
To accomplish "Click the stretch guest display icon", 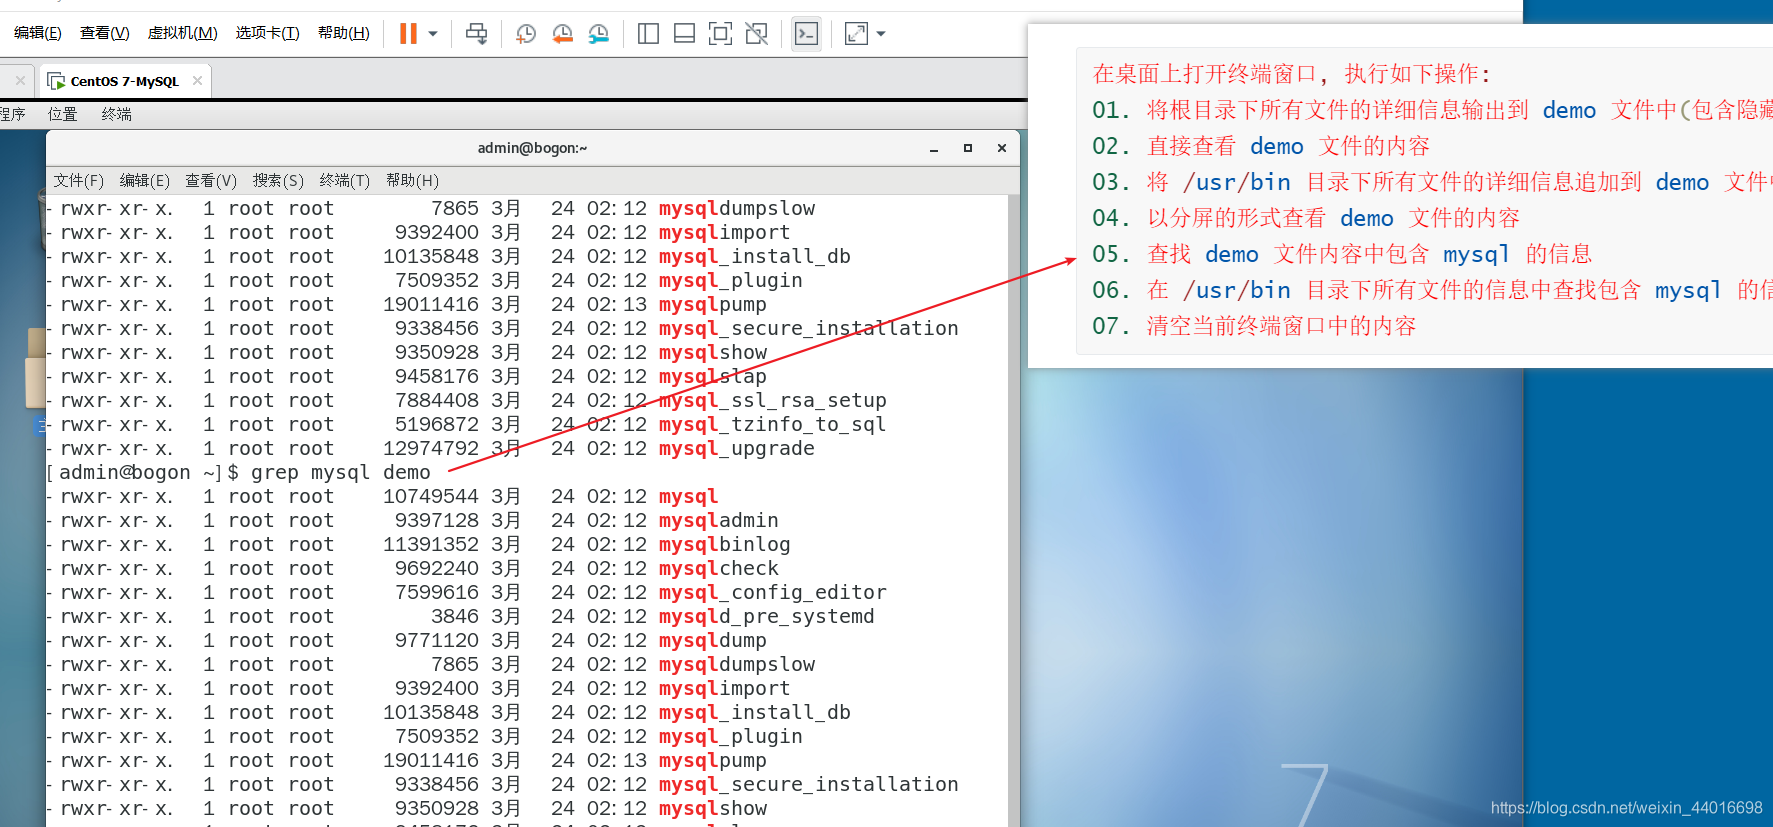I will click(x=856, y=34).
